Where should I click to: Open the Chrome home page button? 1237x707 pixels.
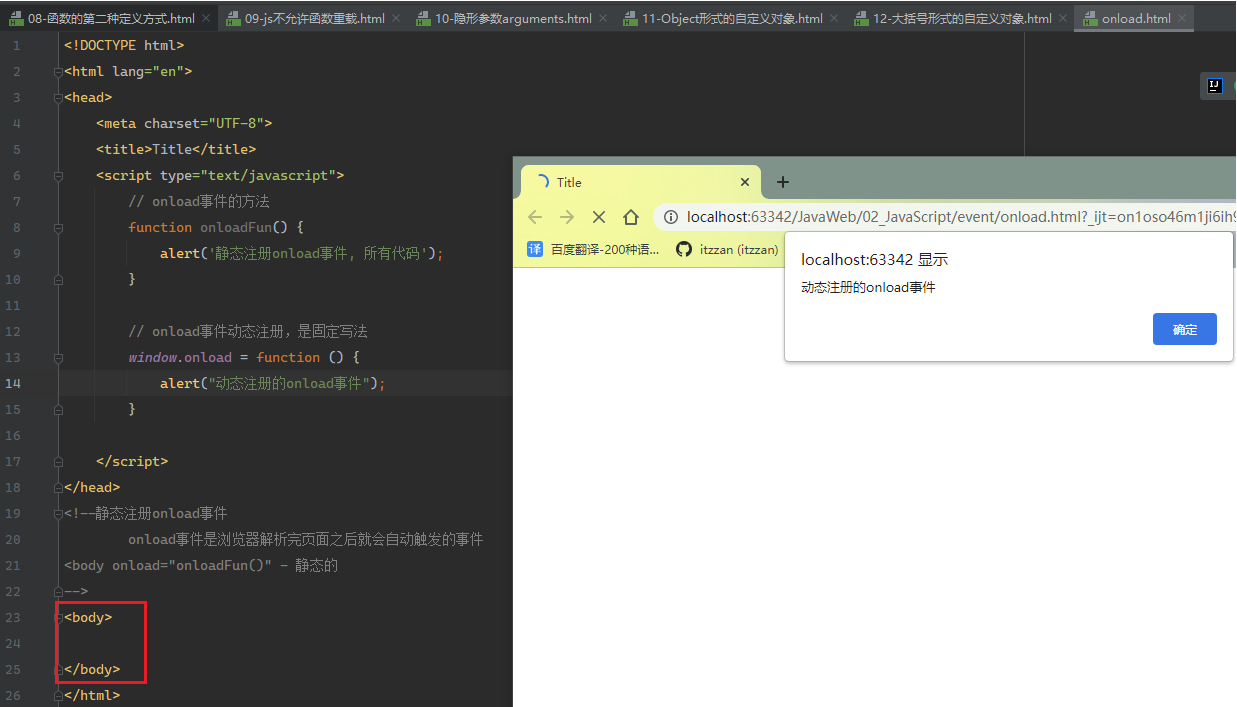click(x=631, y=217)
